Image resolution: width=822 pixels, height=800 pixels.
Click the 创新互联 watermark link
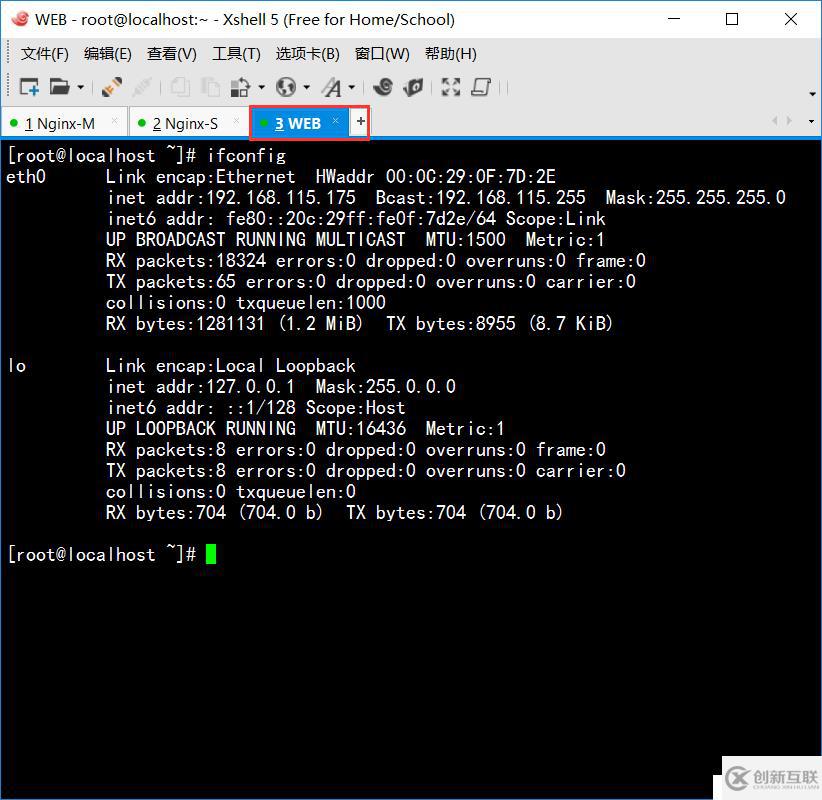click(x=775, y=778)
